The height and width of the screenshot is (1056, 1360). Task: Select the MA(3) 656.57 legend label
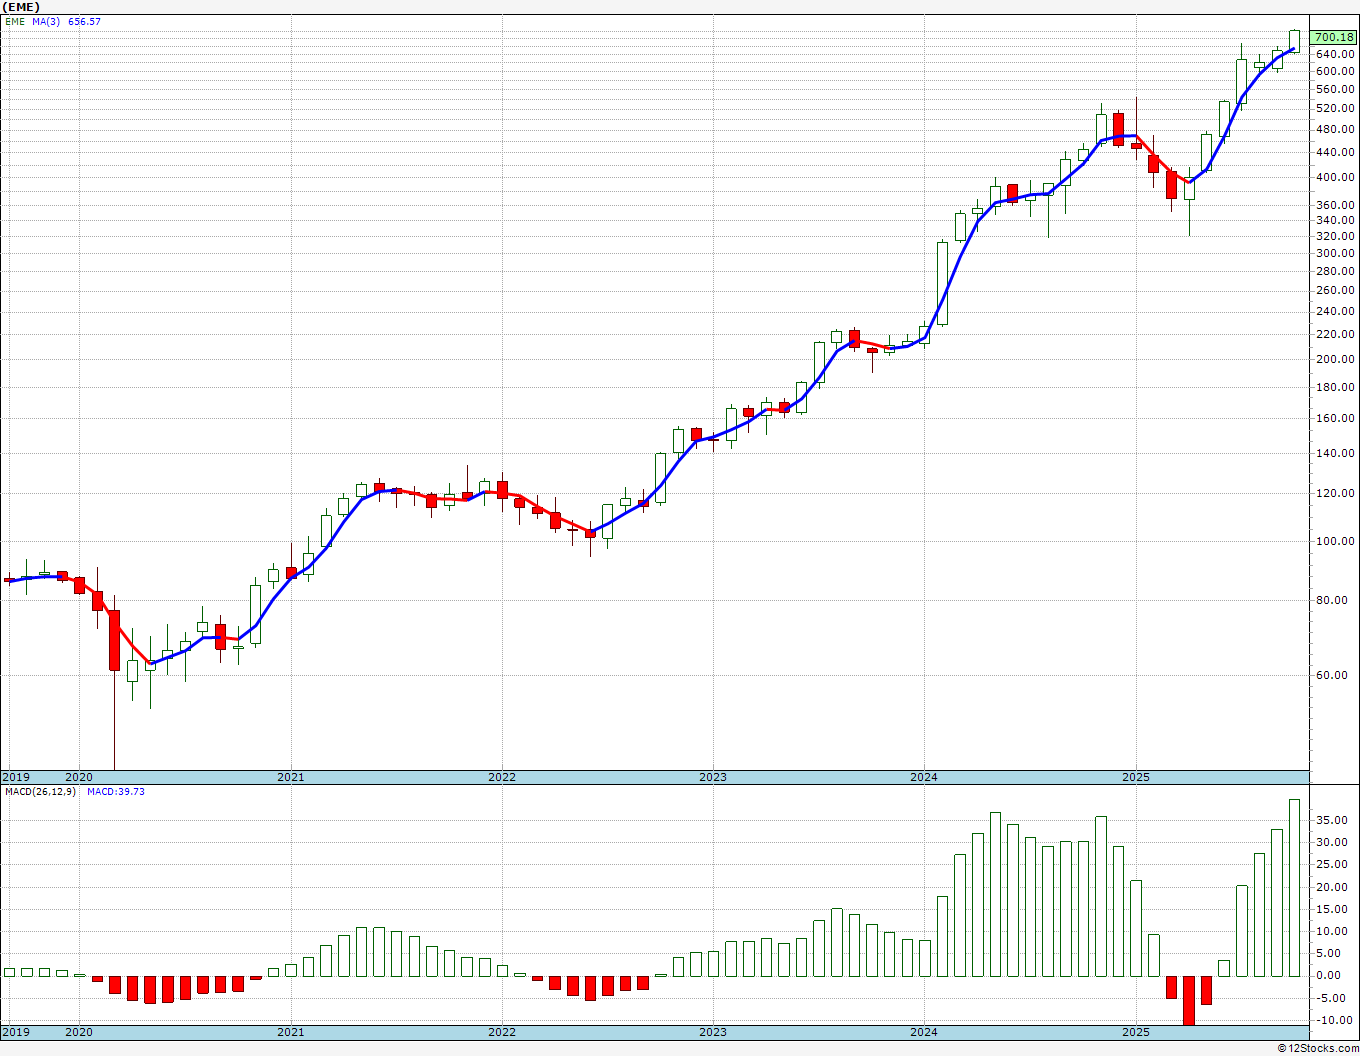pyautogui.click(x=66, y=21)
